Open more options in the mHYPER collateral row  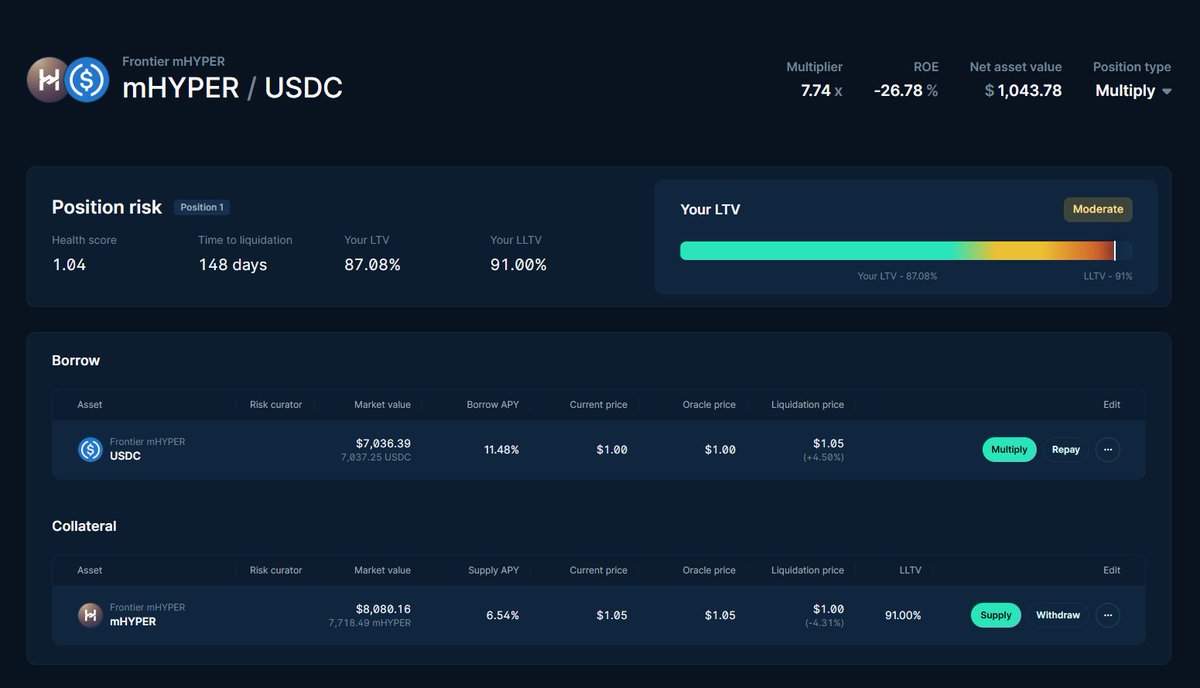(1107, 615)
